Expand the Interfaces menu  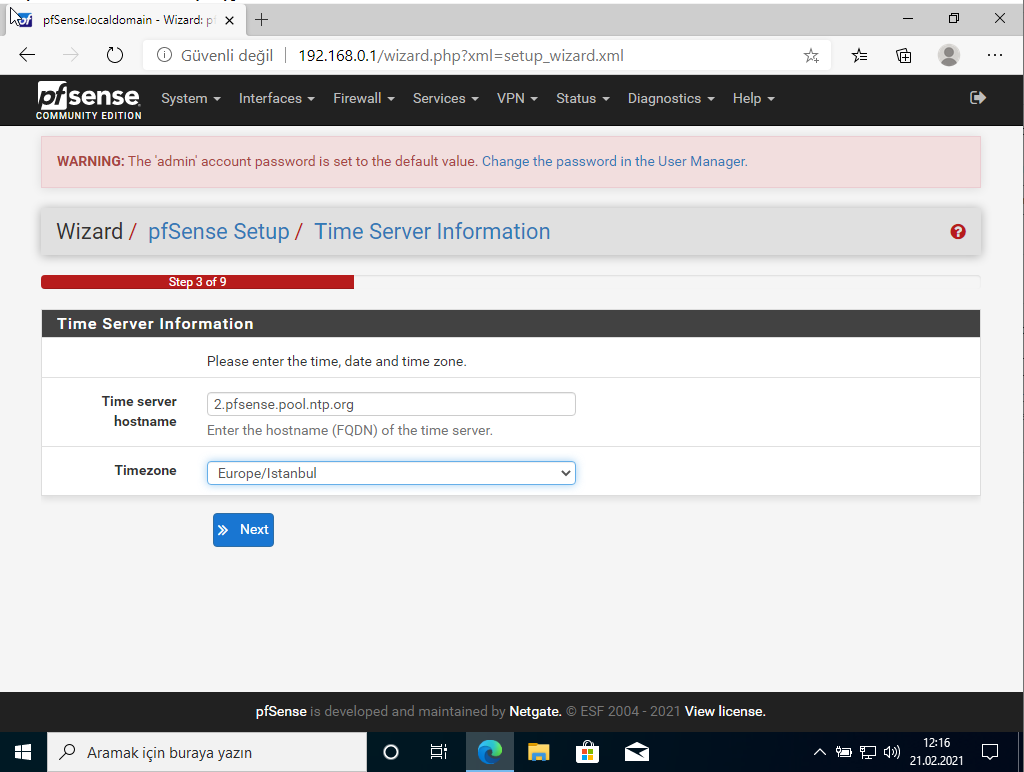[277, 99]
